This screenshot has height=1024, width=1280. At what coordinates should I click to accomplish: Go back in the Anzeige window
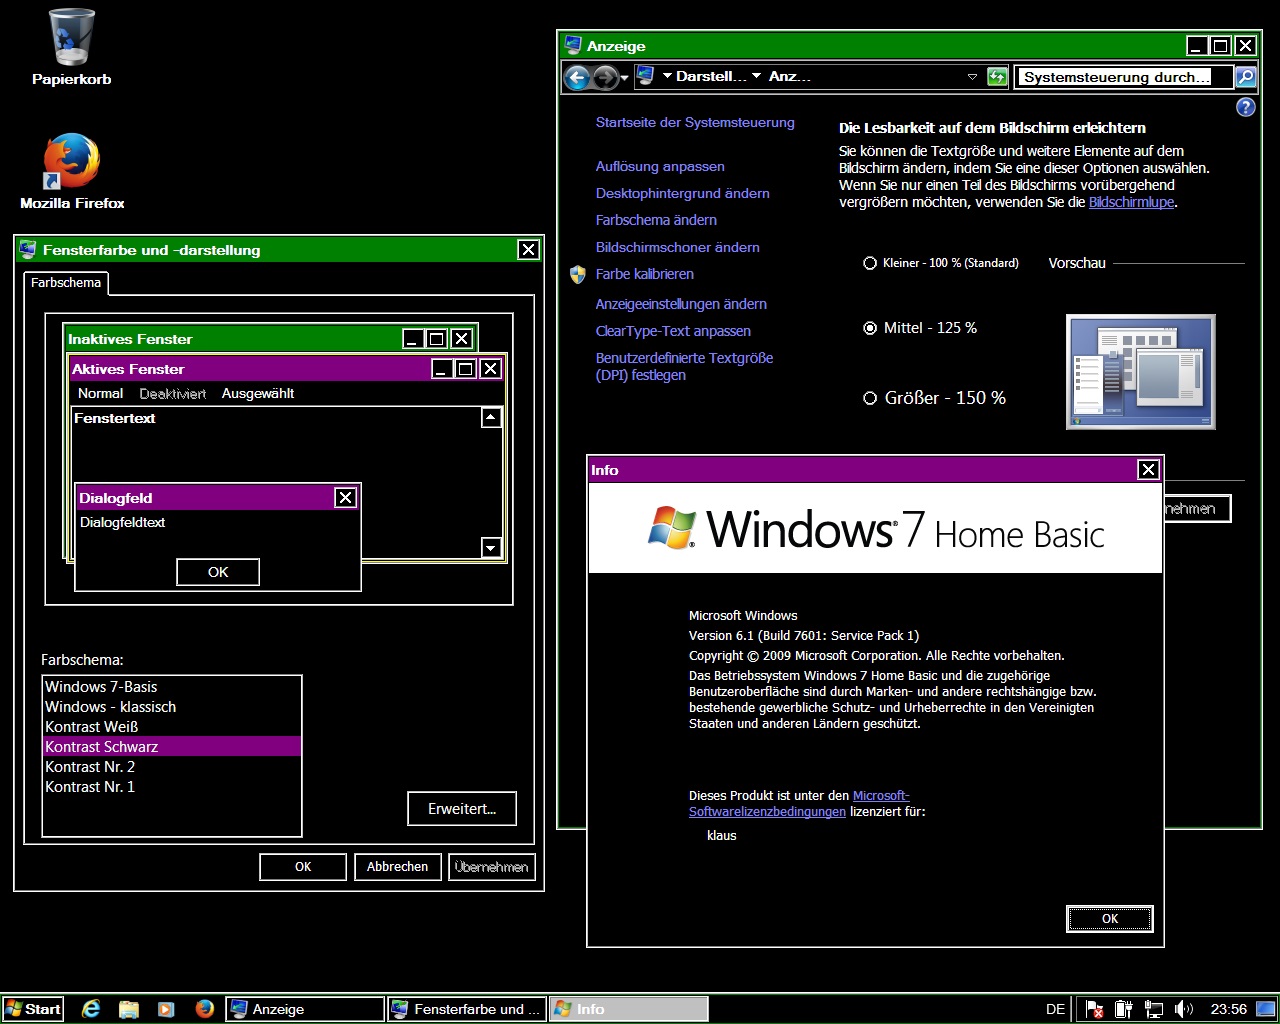[x=577, y=77]
